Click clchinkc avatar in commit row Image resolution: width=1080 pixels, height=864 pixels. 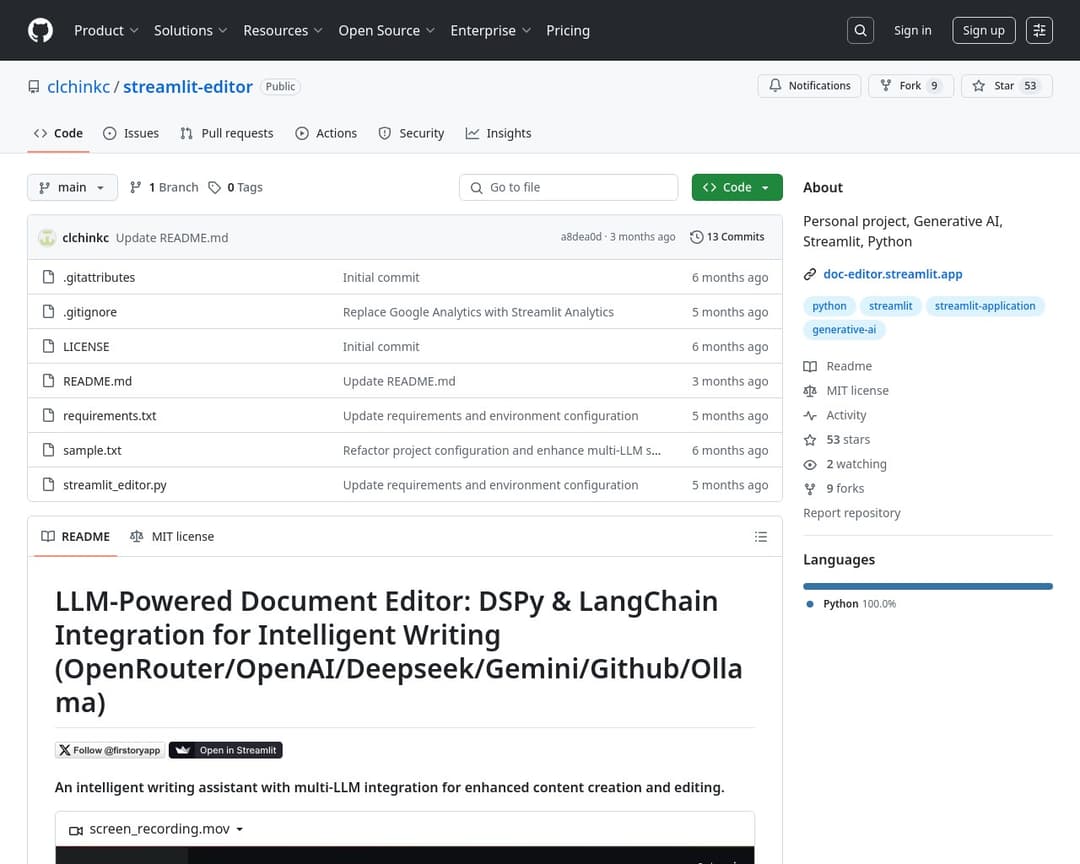coord(47,238)
